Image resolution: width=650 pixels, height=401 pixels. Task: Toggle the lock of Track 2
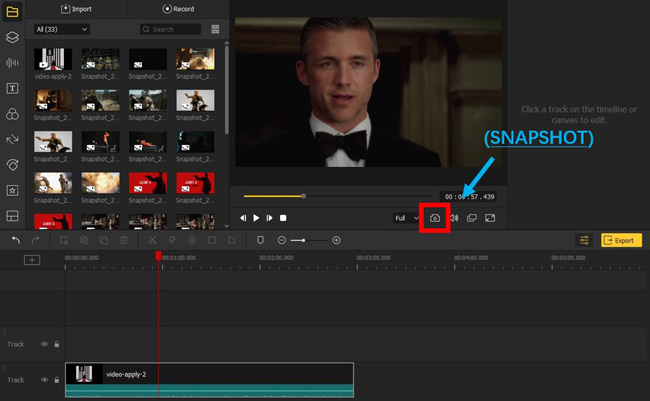pos(57,344)
